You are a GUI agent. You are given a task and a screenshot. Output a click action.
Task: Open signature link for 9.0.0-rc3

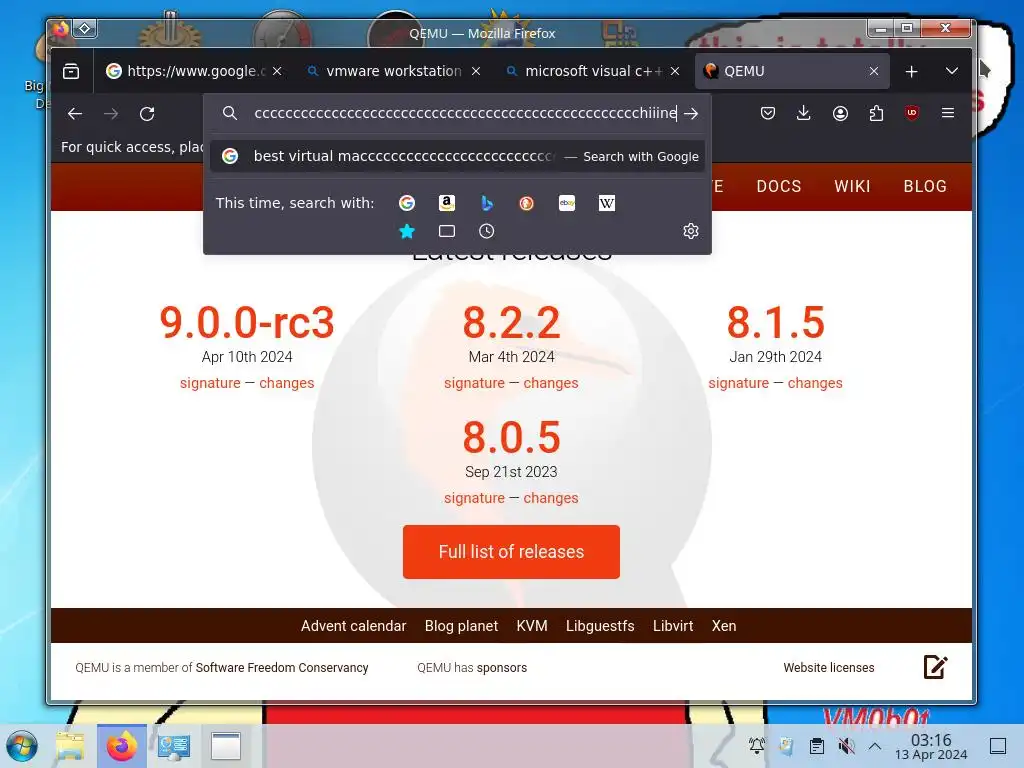click(x=210, y=383)
